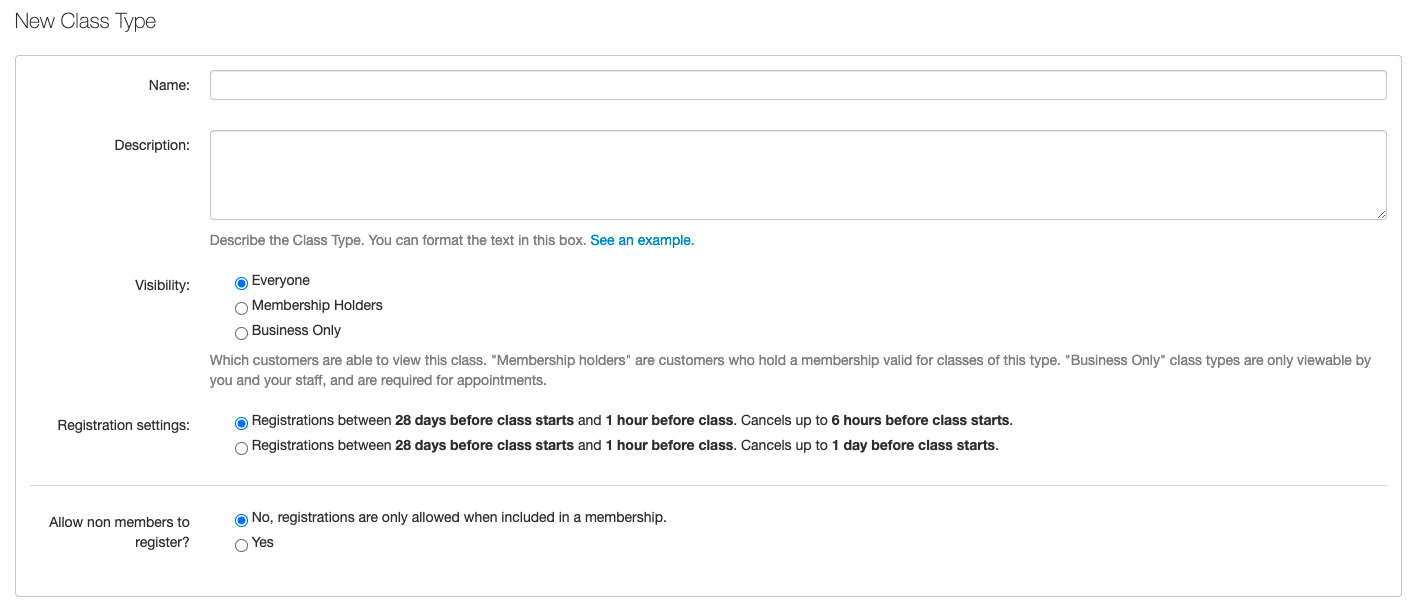Click the 'Description:' field label
Viewport: 1409px width, 603px height.
[x=152, y=146]
